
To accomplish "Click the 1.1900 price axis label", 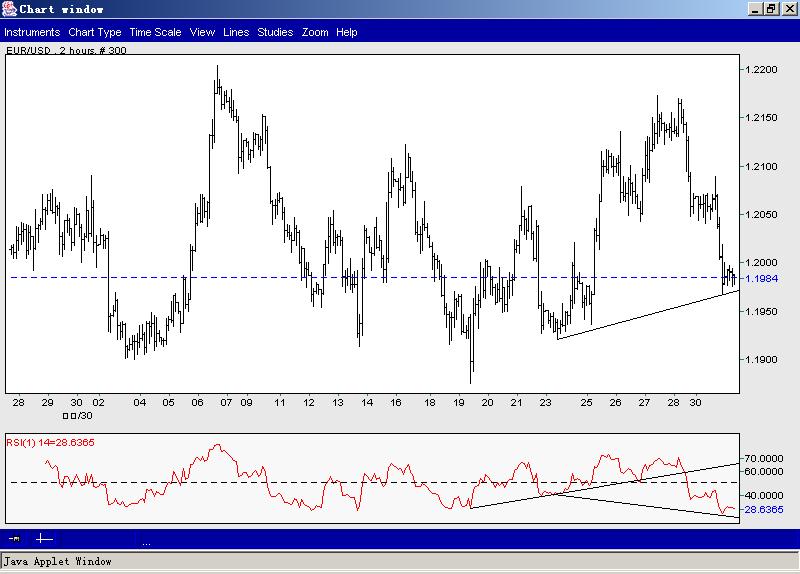I will (762, 359).
